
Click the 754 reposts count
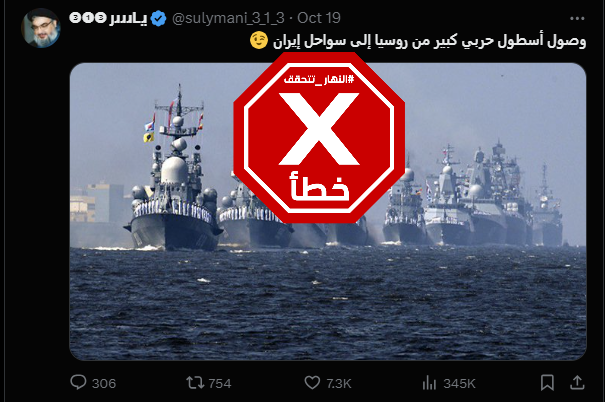pos(220,383)
